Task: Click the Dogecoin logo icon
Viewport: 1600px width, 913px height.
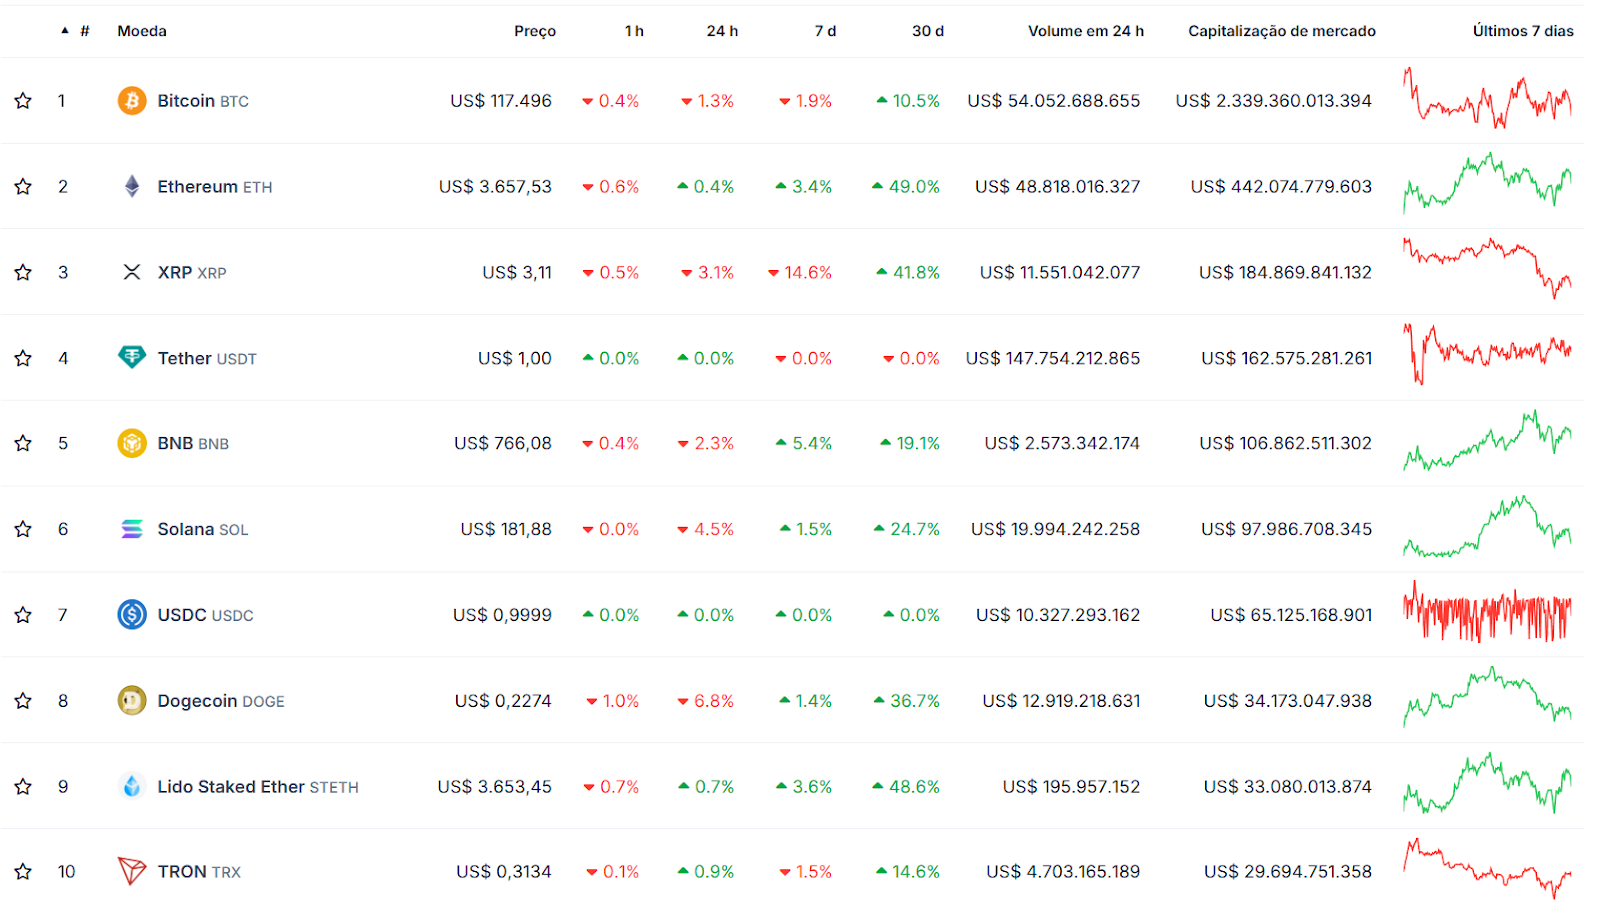Action: [132, 700]
